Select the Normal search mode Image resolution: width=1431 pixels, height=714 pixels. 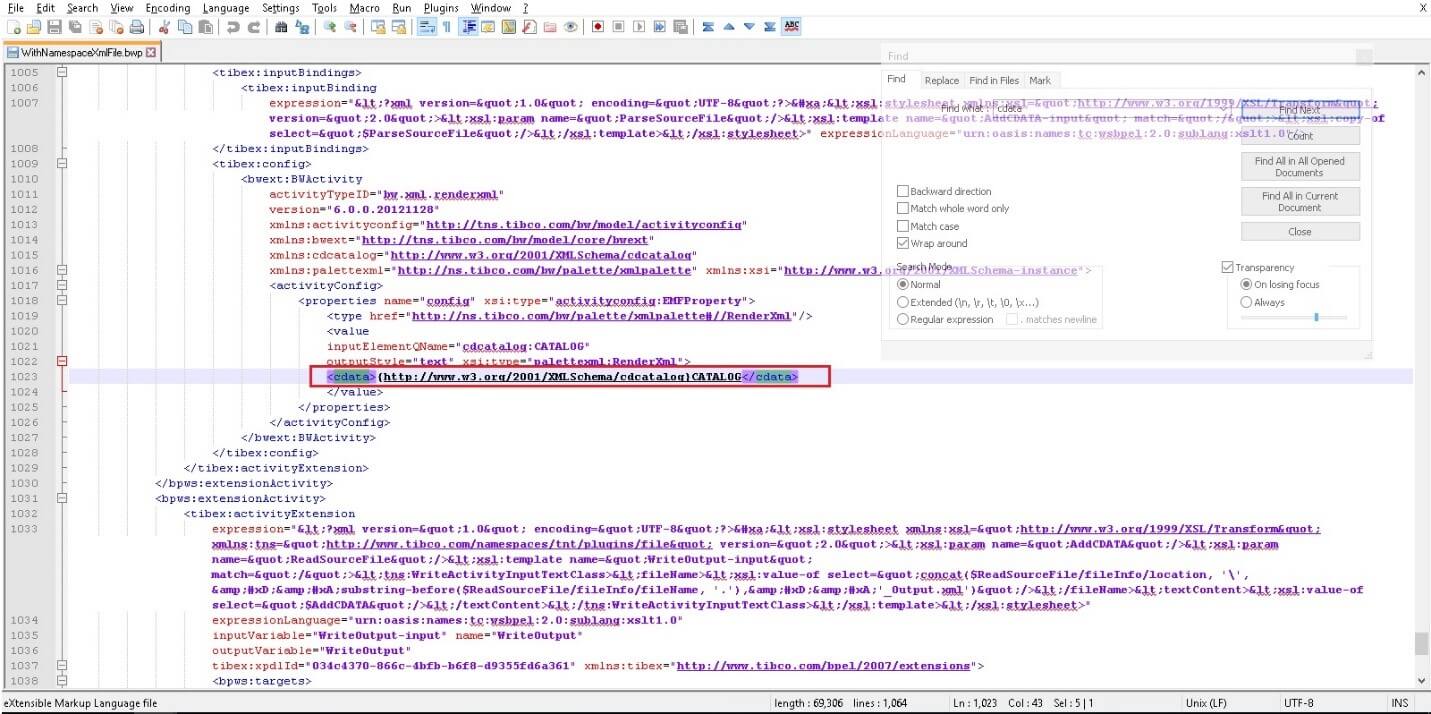(x=903, y=284)
